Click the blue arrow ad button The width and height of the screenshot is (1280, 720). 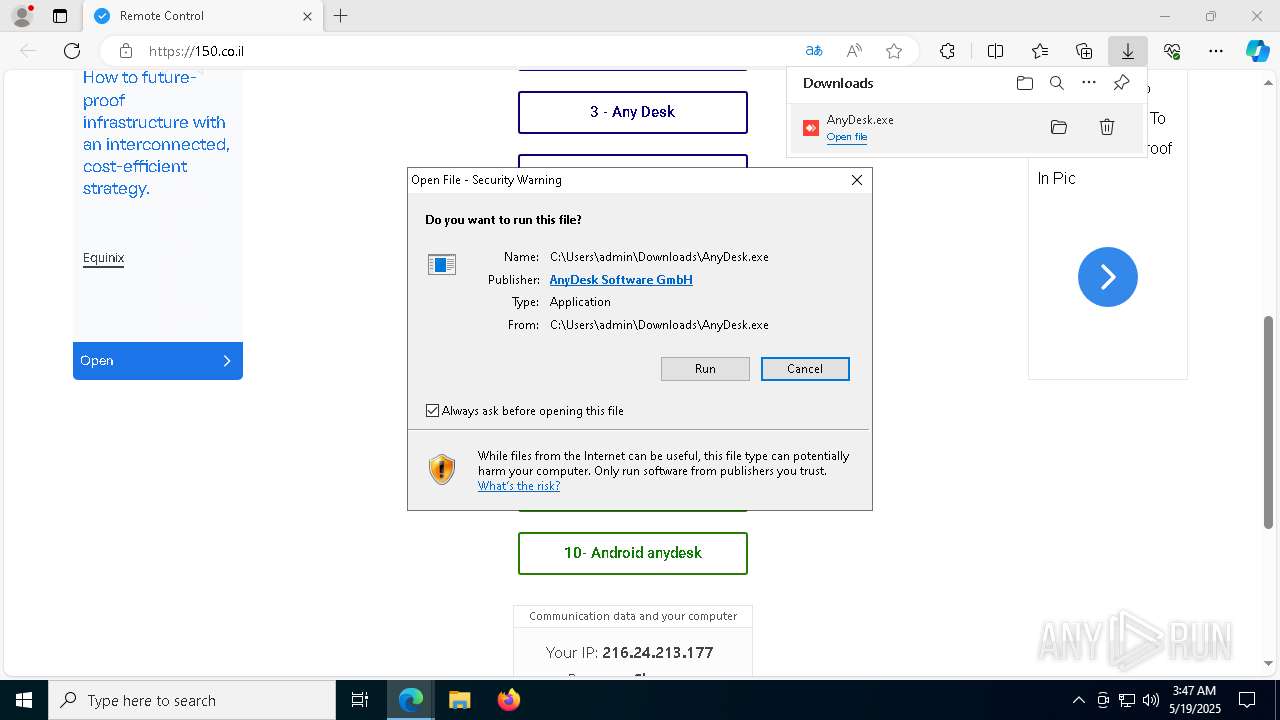click(x=1108, y=277)
